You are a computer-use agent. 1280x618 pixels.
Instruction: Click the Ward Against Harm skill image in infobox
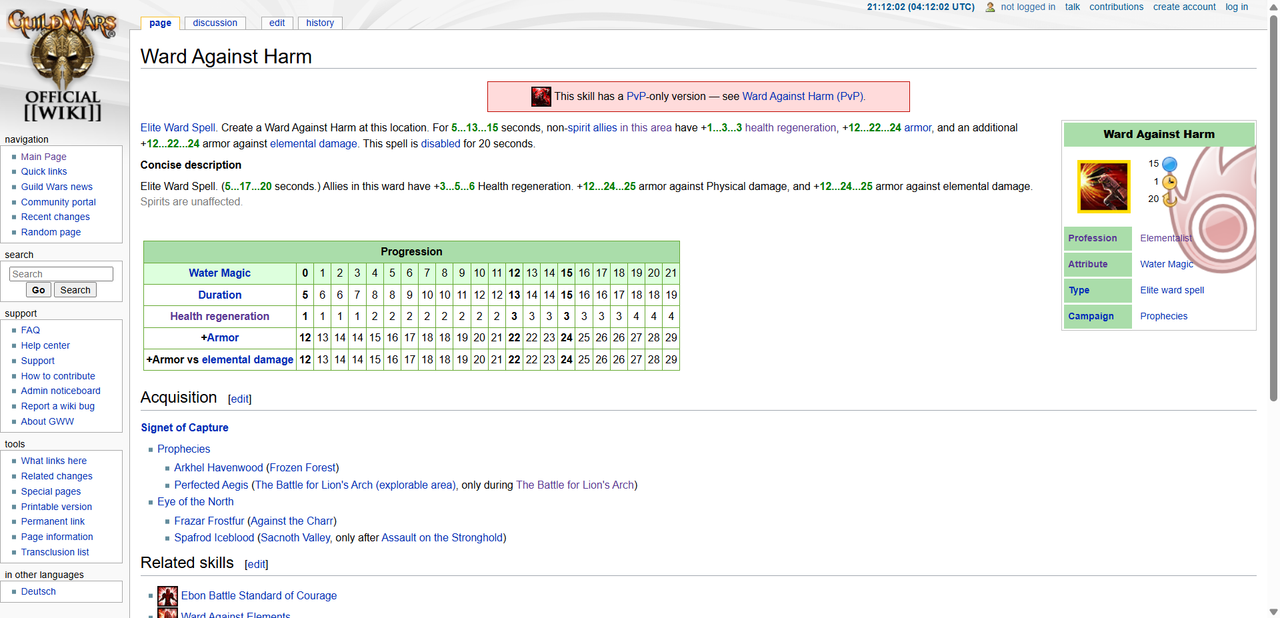[x=1103, y=186]
